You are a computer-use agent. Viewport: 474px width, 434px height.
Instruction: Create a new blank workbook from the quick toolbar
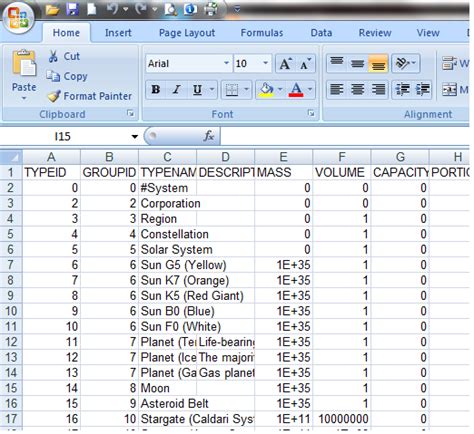[91, 9]
